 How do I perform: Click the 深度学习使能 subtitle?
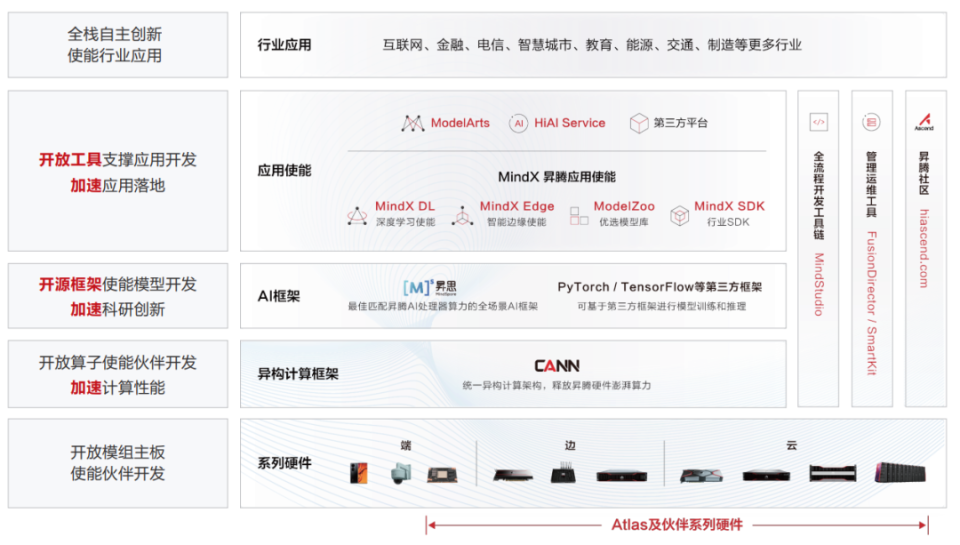[405, 222]
